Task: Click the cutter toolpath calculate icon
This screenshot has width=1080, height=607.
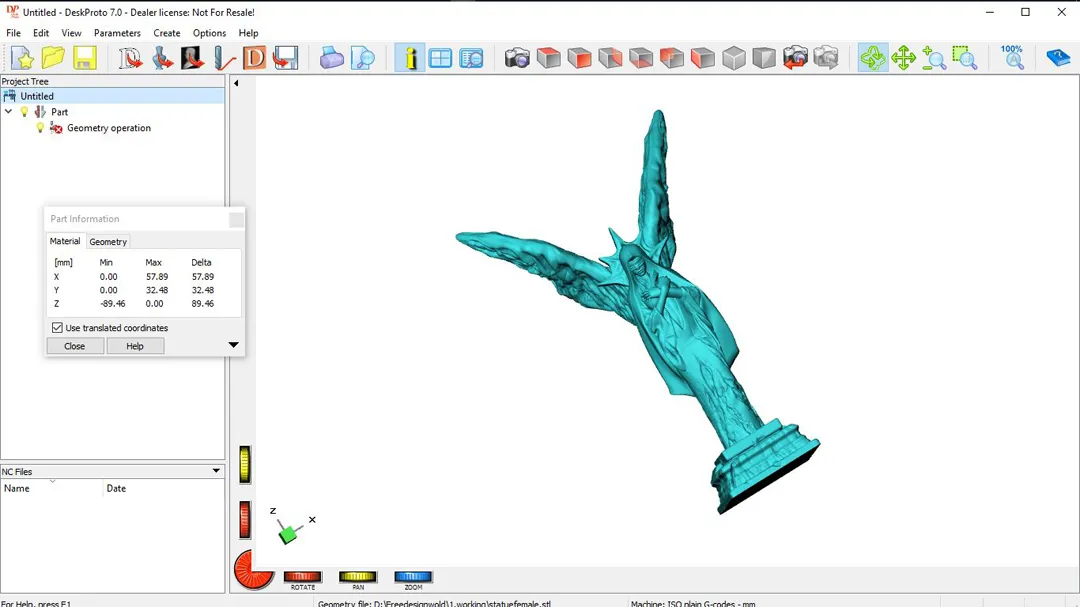Action: [224, 58]
